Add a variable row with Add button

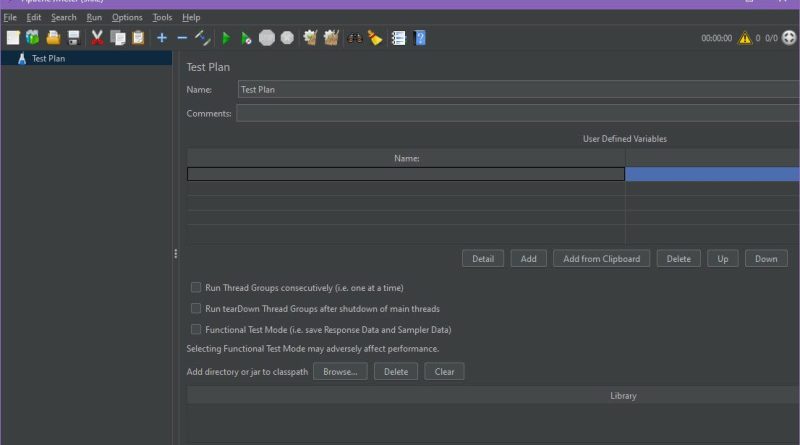click(528, 259)
